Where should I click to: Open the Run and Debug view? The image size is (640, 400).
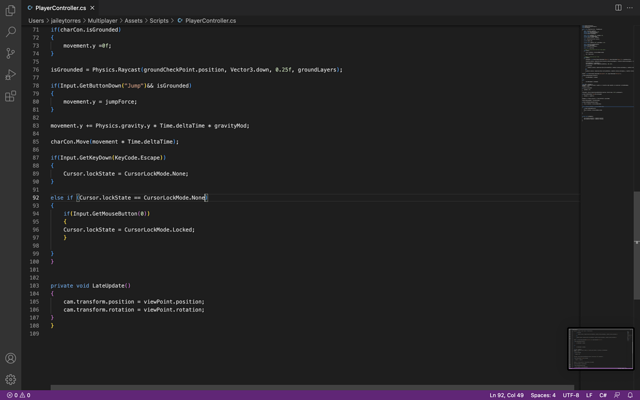pyautogui.click(x=11, y=75)
